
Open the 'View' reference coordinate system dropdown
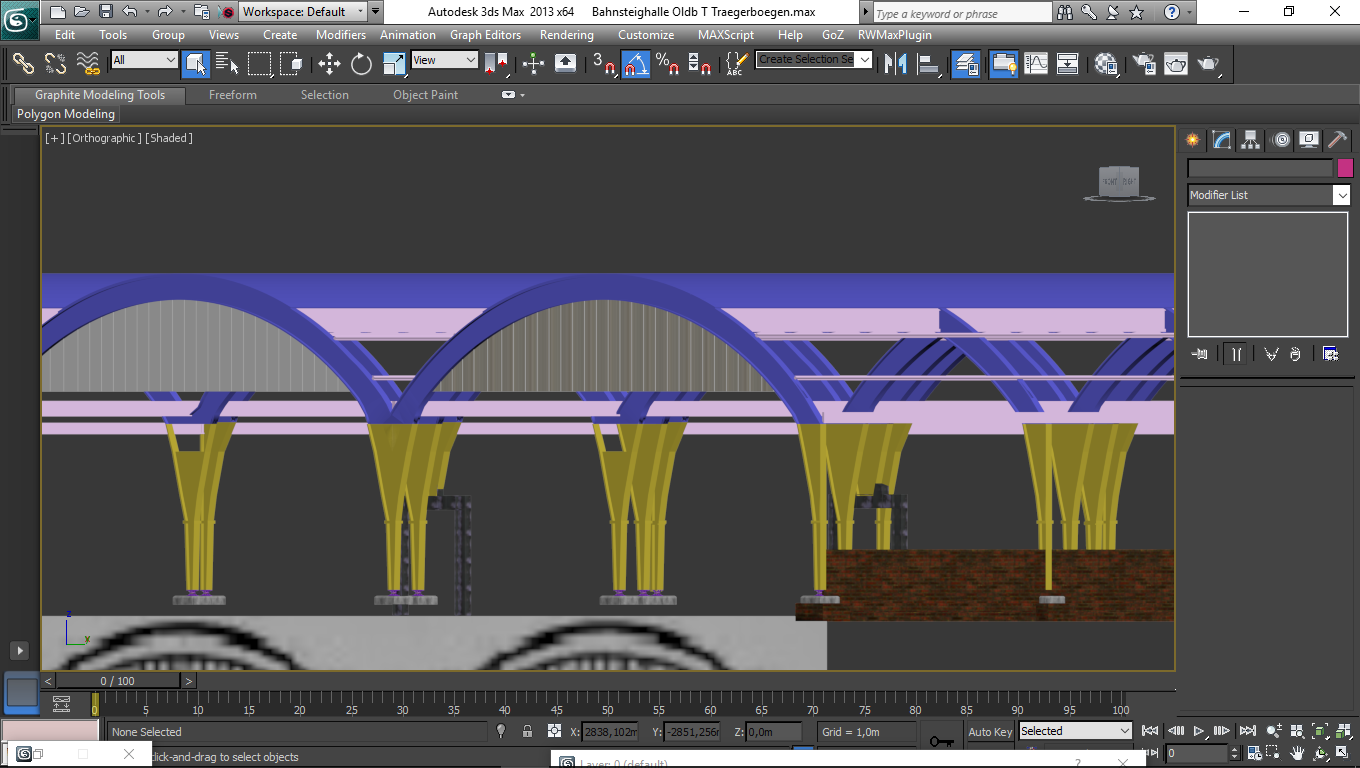coord(445,60)
